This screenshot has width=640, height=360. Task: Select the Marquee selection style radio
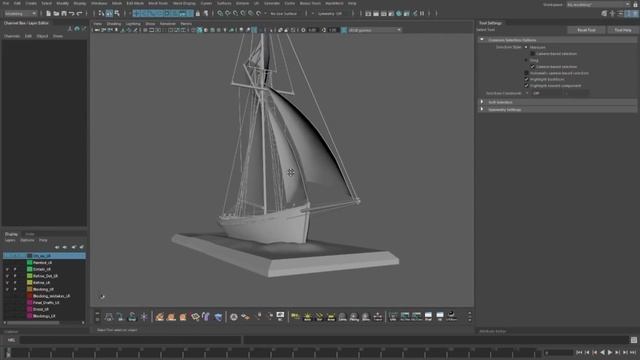tap(526, 47)
